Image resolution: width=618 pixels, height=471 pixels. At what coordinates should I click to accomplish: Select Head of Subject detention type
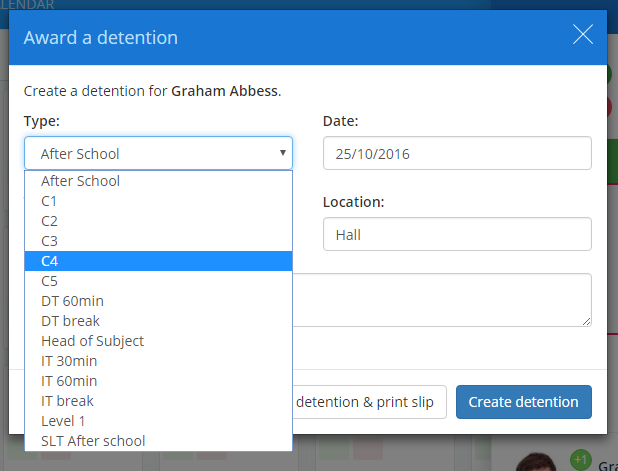click(x=158, y=341)
